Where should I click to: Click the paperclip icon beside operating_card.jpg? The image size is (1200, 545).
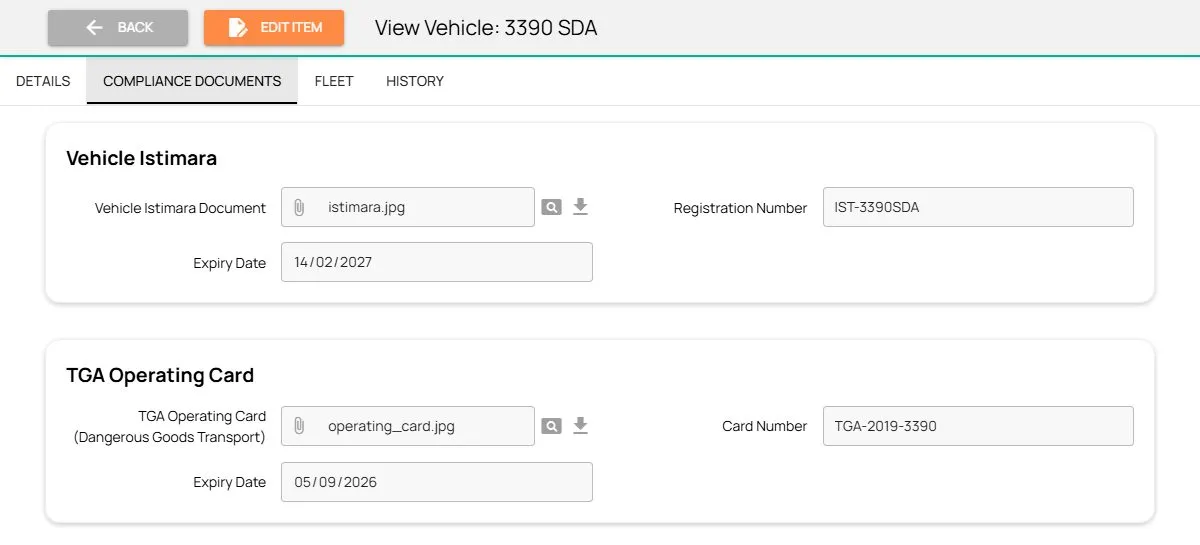[x=298, y=426]
